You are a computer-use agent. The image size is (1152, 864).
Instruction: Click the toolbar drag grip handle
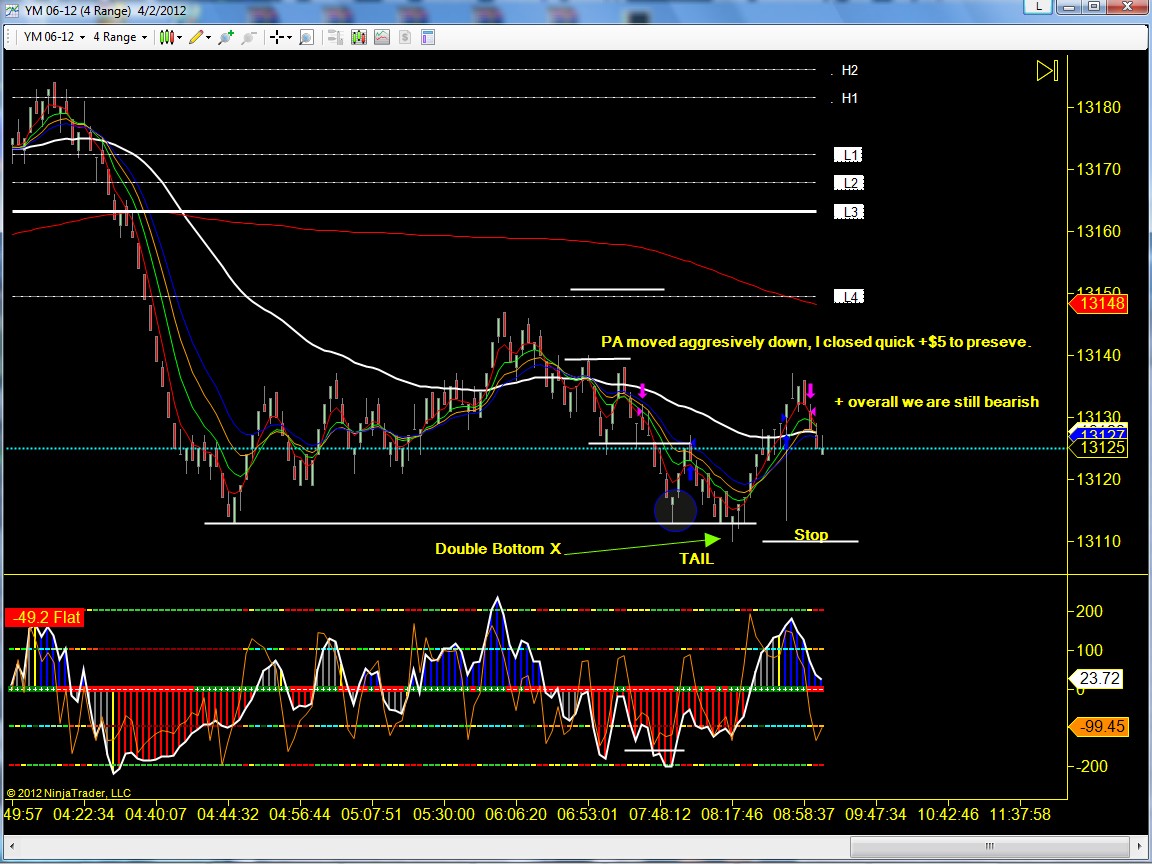9,37
